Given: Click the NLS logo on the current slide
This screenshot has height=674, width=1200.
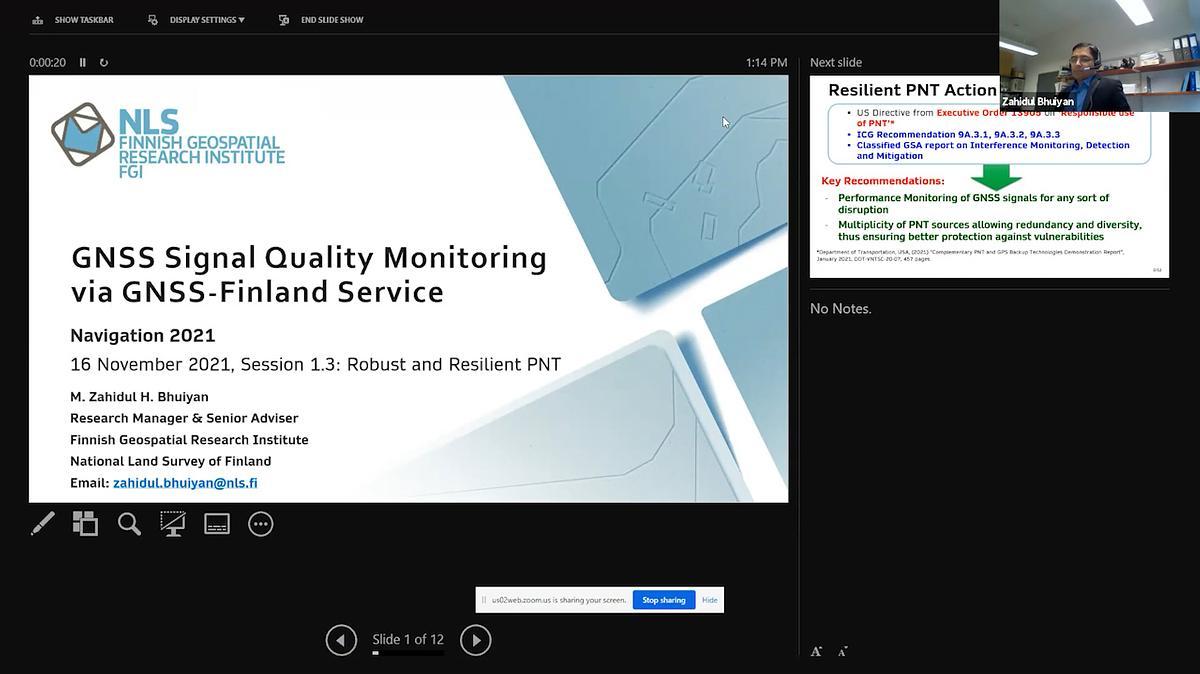Looking at the screenshot, I should click(168, 141).
